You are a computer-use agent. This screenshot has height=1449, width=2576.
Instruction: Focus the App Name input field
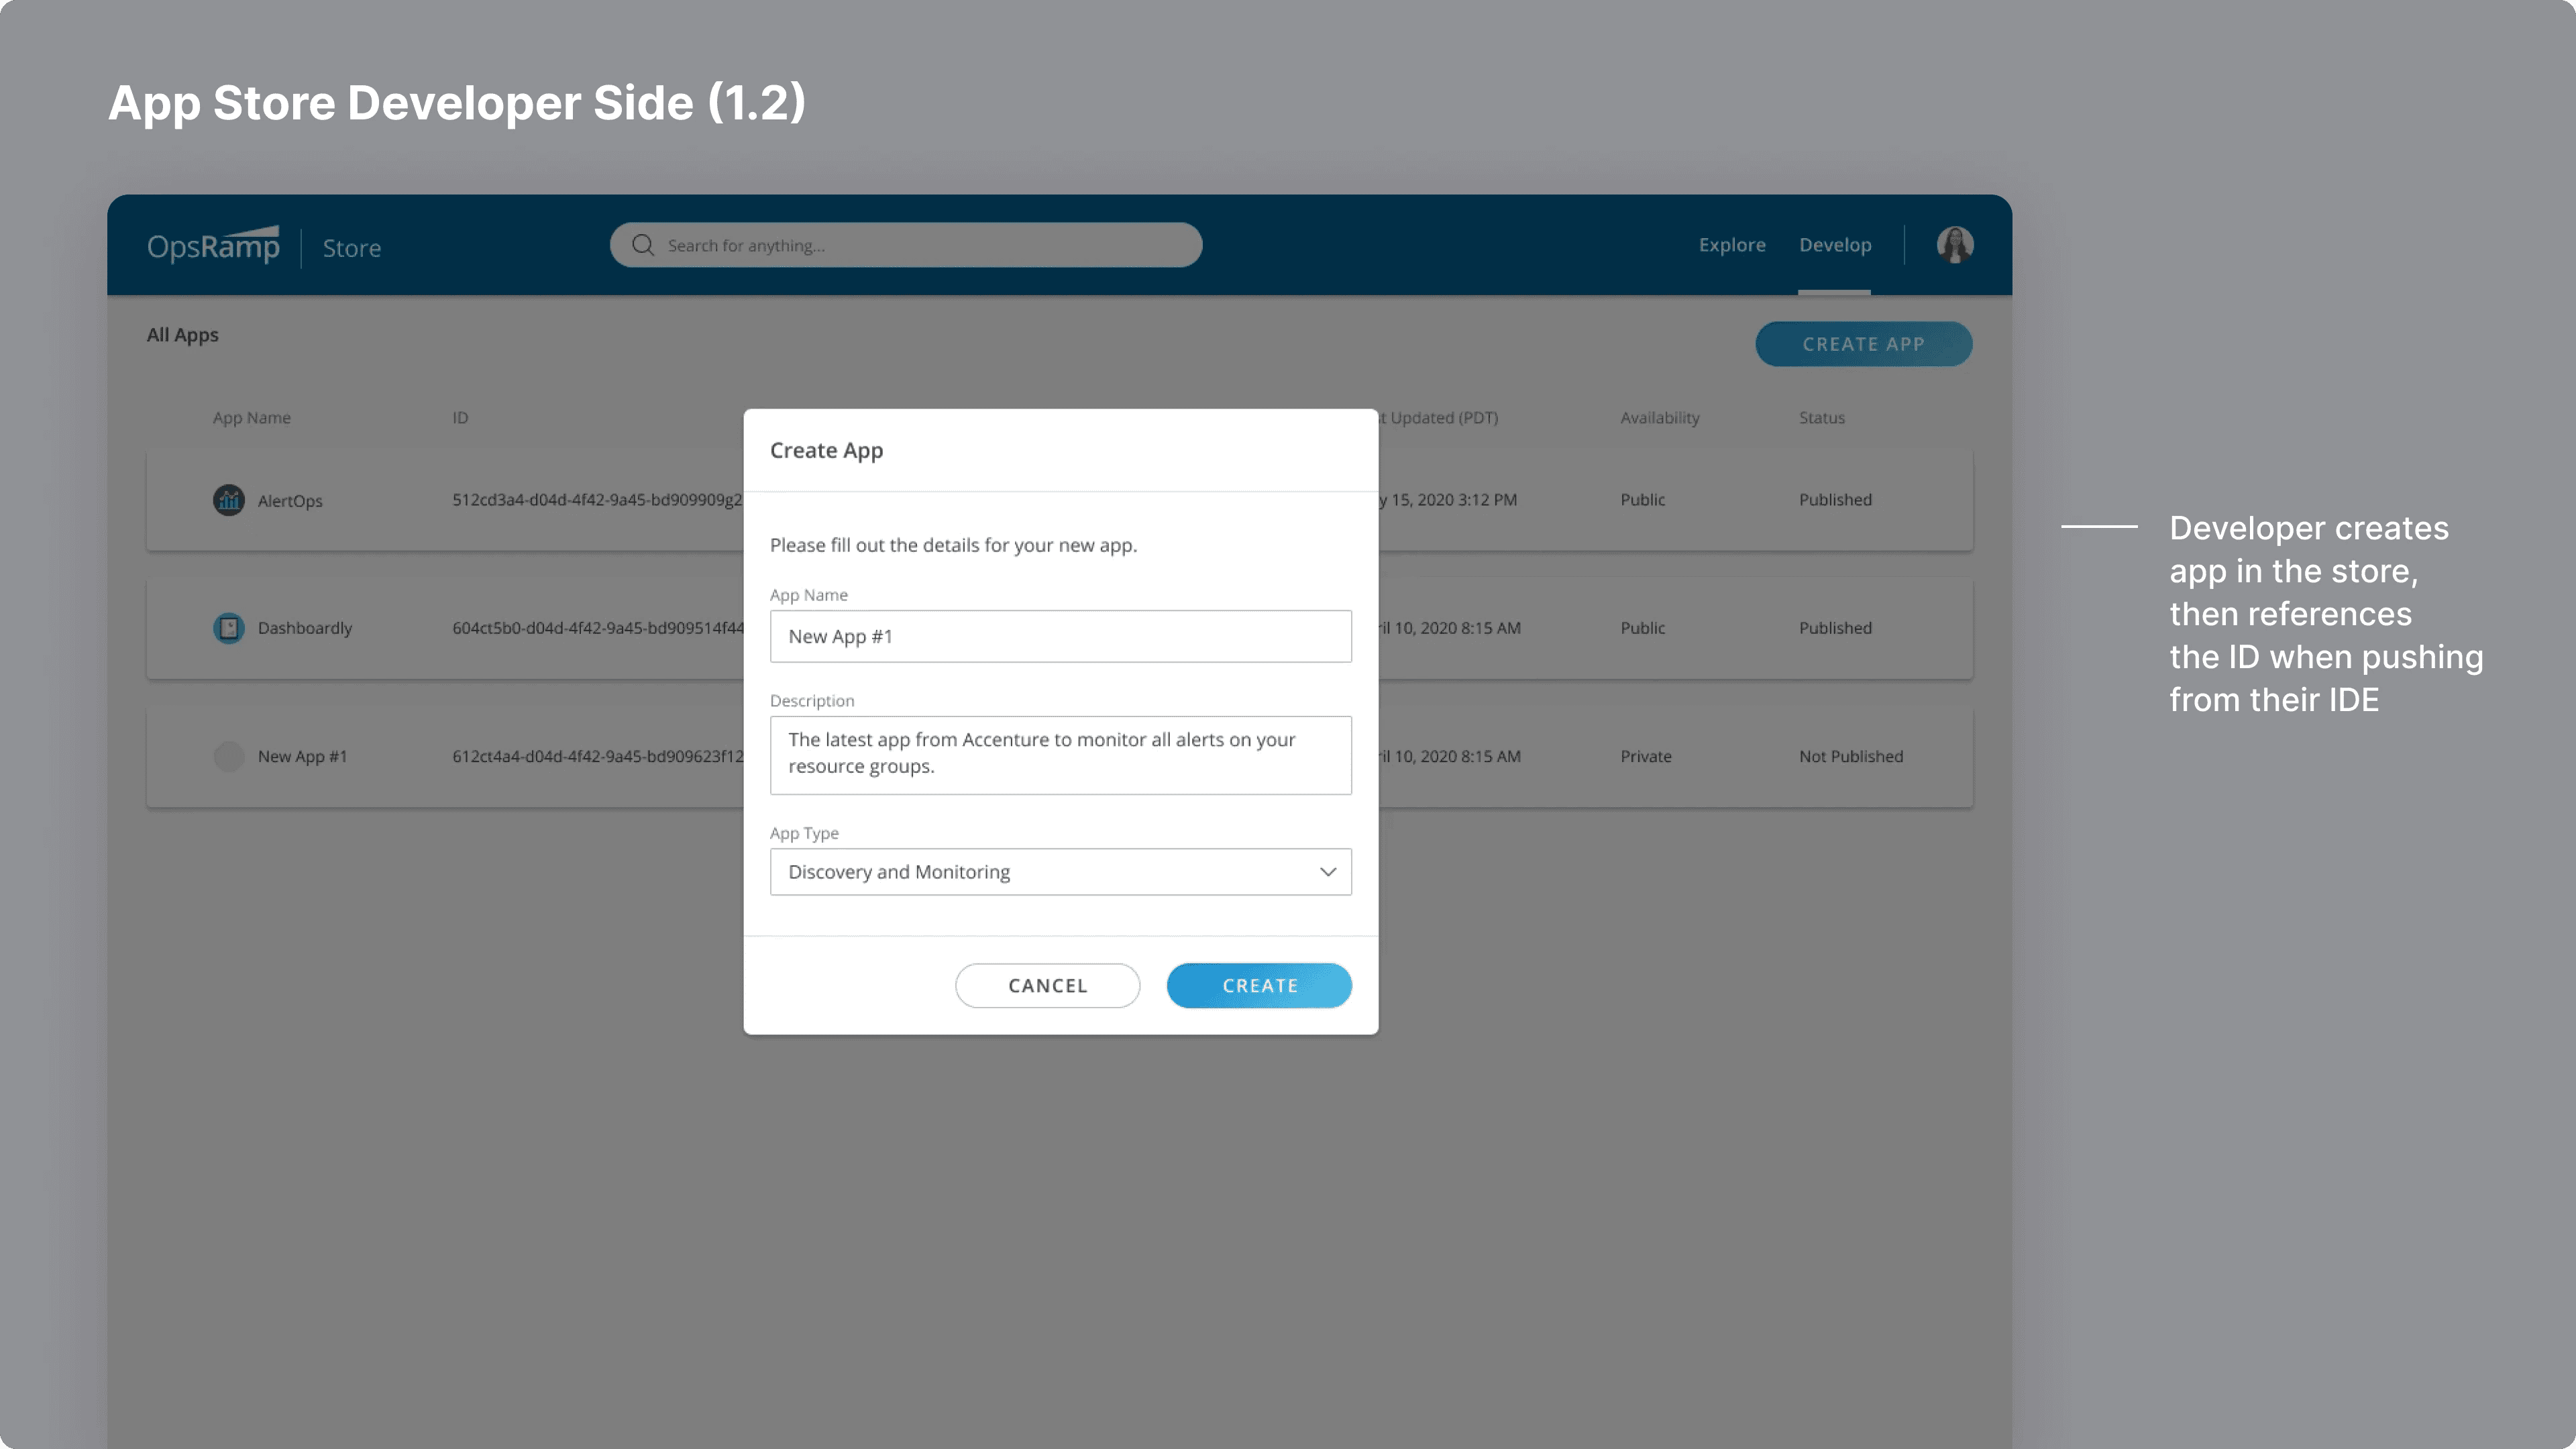(1060, 636)
